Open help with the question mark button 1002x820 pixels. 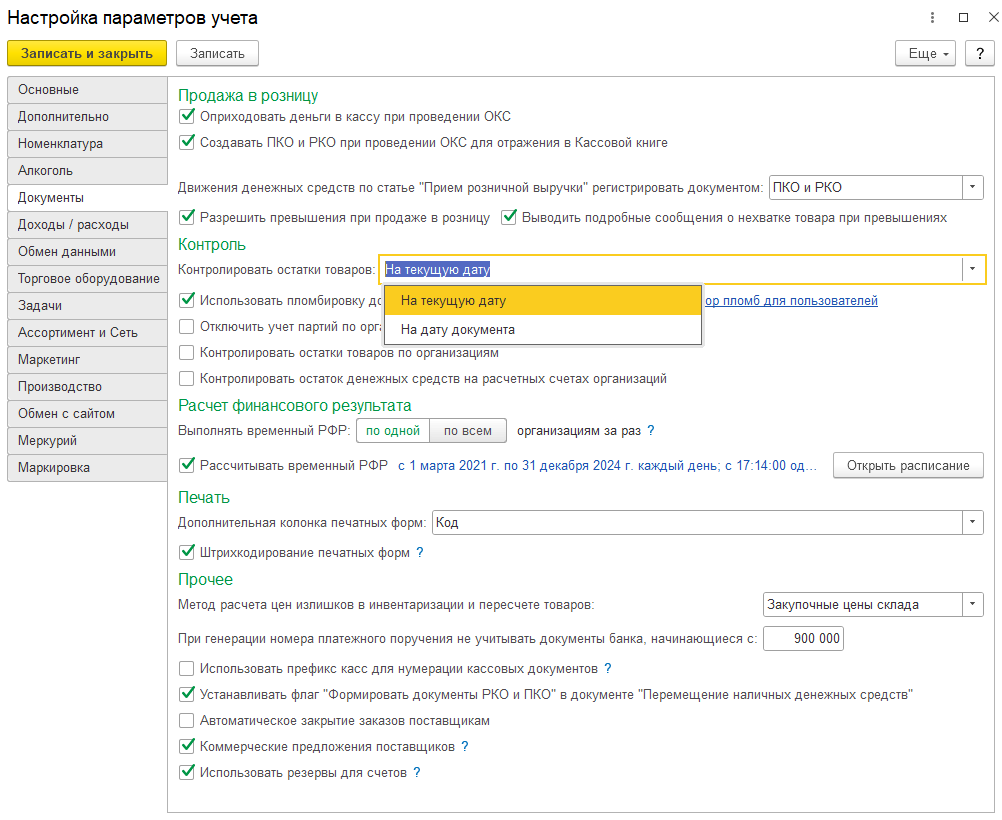coord(980,53)
